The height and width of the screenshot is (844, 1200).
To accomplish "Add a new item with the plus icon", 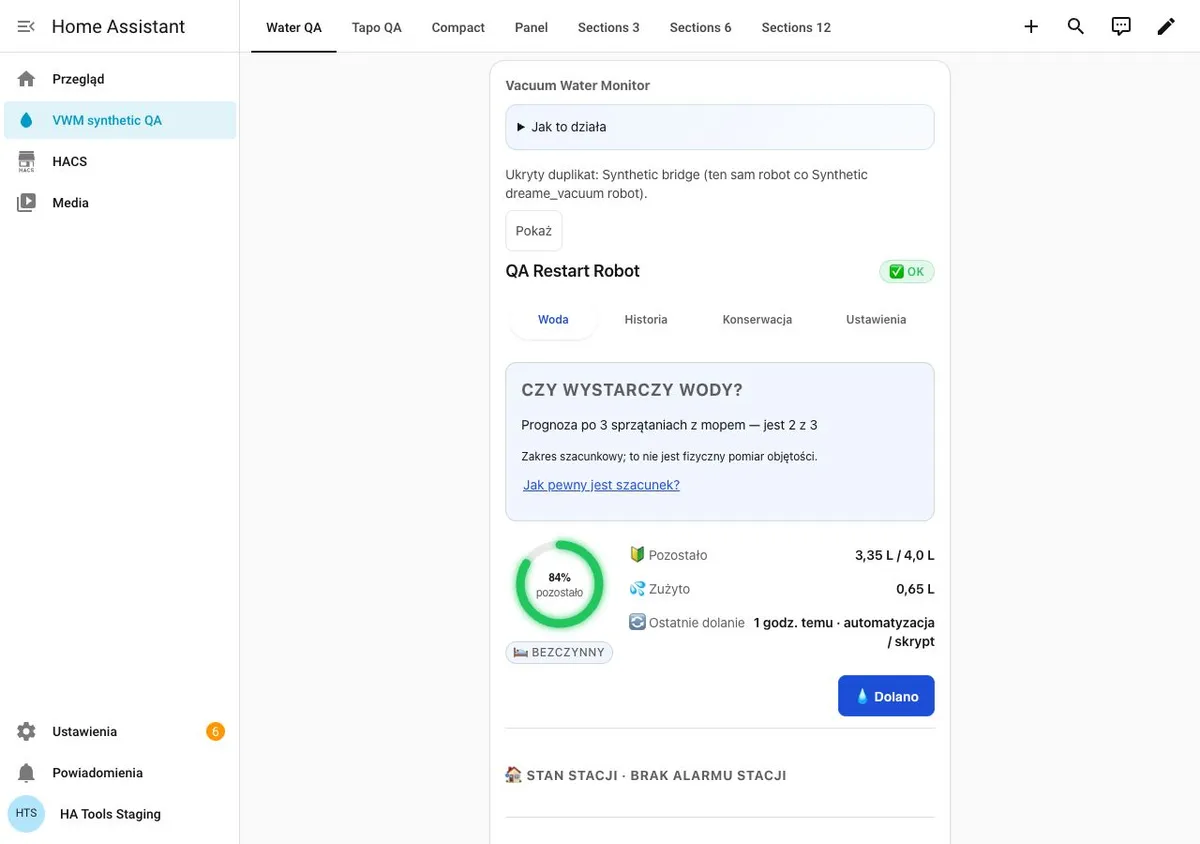I will pos(1031,27).
